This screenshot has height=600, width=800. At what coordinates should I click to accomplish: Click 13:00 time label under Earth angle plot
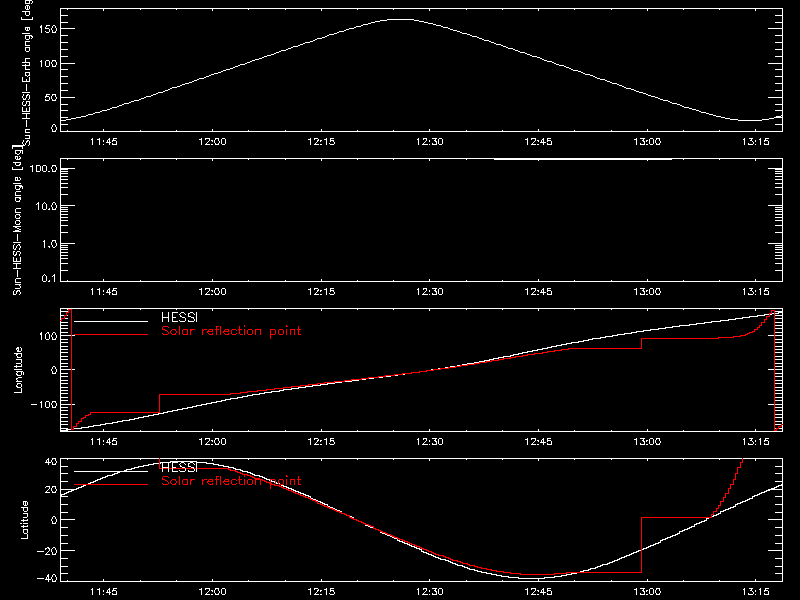pyautogui.click(x=647, y=142)
